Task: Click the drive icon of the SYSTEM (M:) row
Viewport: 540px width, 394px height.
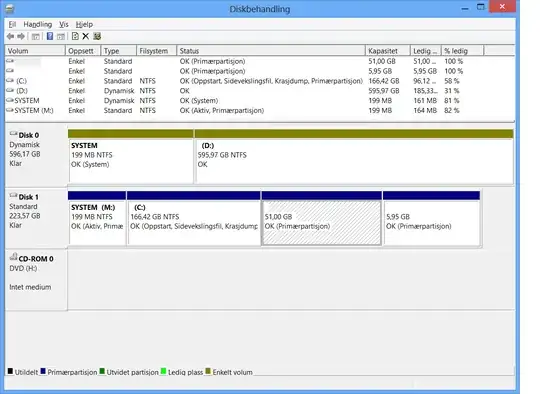Action: point(10,110)
